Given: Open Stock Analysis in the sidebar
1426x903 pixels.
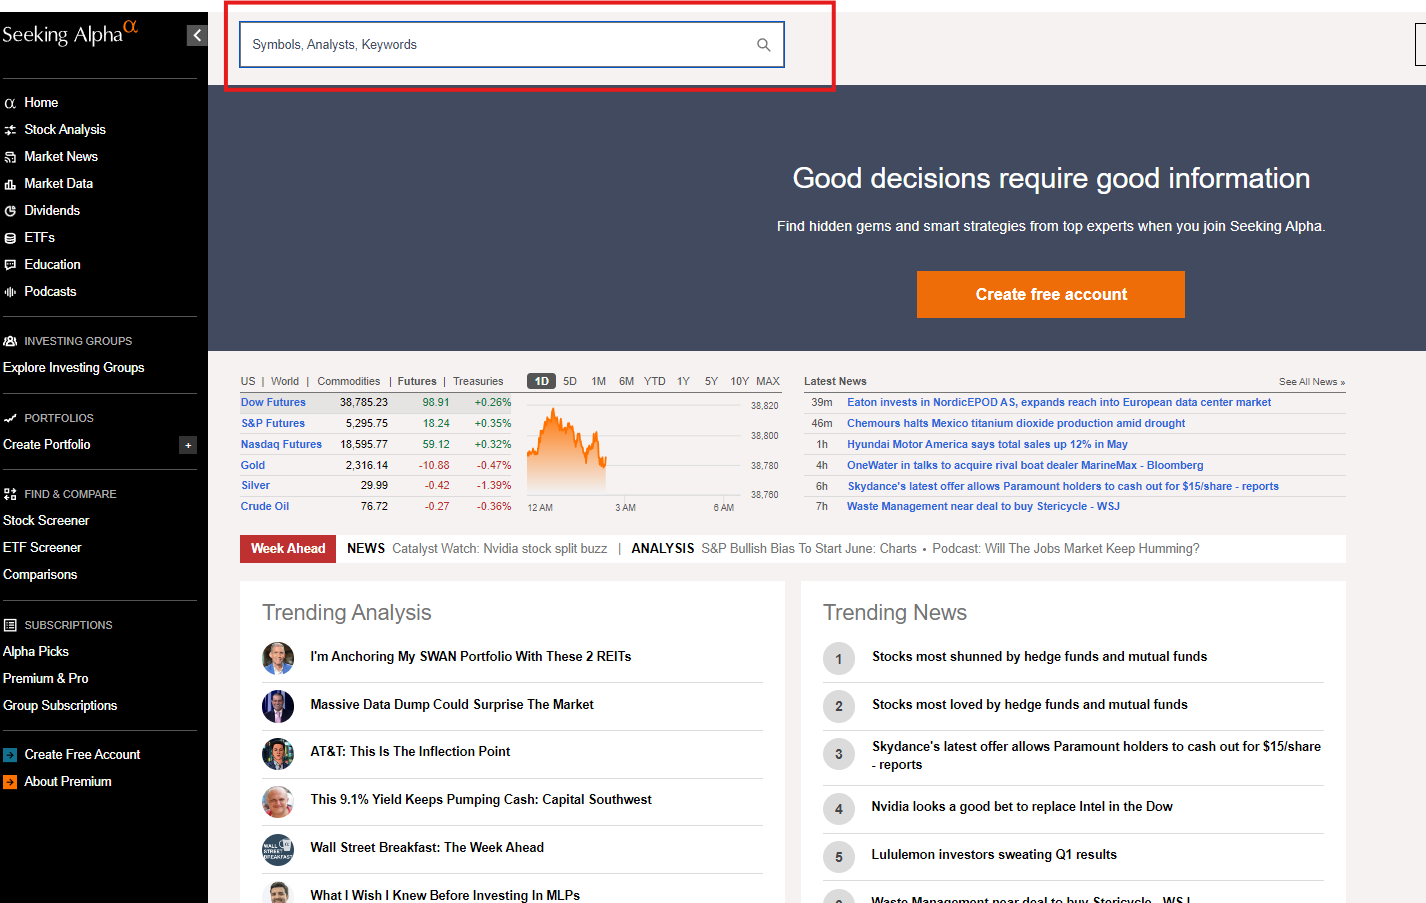Looking at the screenshot, I should pos(65,129).
